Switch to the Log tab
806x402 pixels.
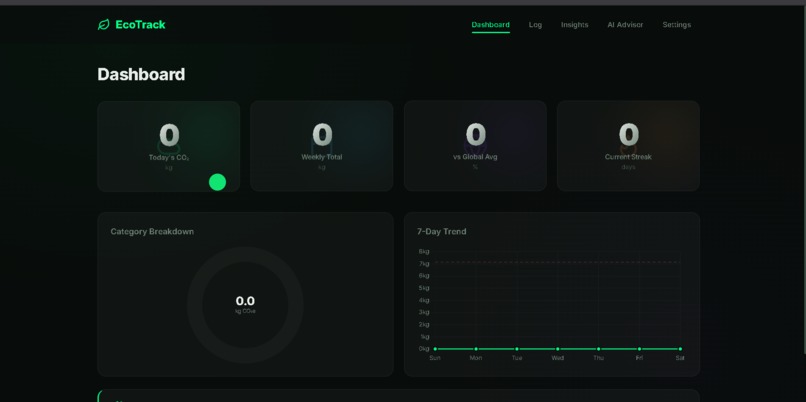(535, 25)
